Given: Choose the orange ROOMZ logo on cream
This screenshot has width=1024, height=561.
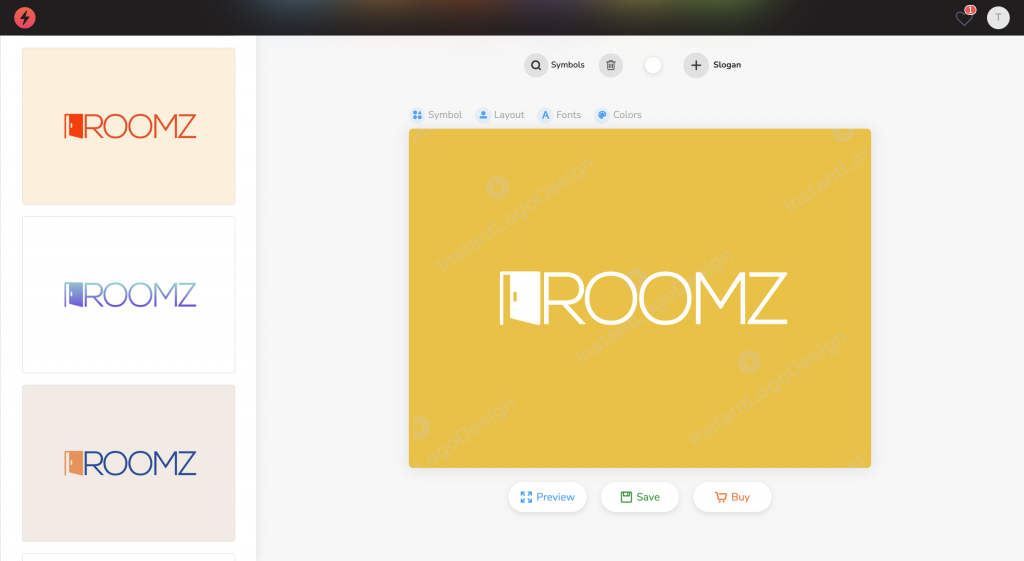Looking at the screenshot, I should (x=129, y=126).
